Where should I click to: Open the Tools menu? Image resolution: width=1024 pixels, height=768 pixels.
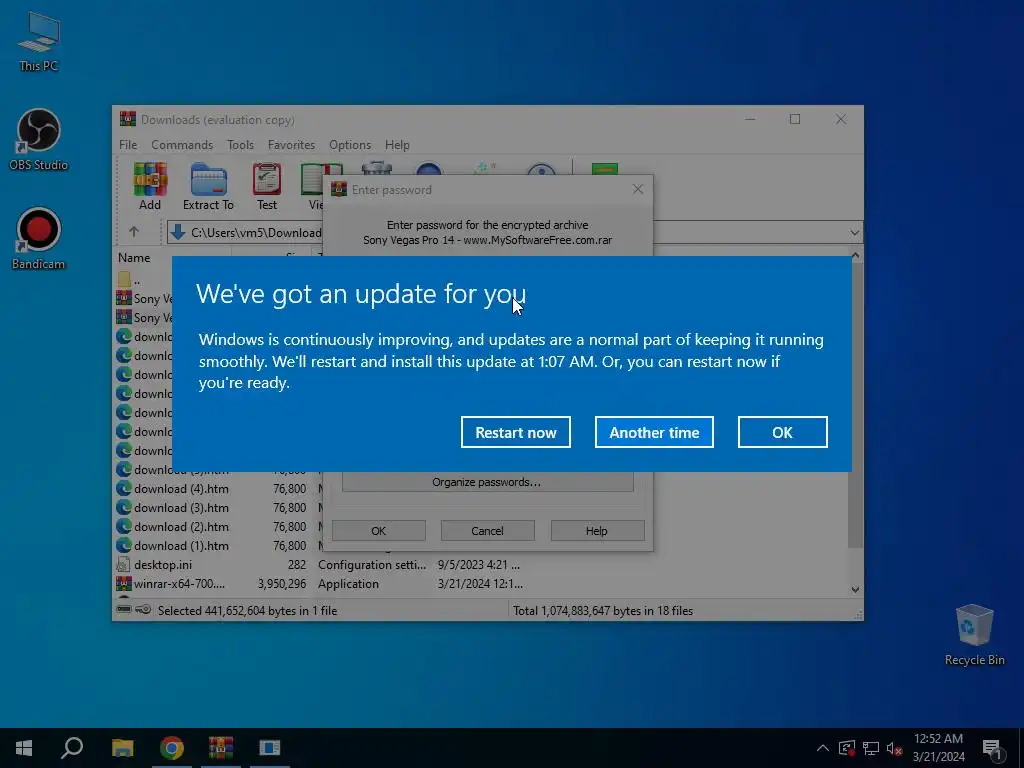[x=240, y=145]
